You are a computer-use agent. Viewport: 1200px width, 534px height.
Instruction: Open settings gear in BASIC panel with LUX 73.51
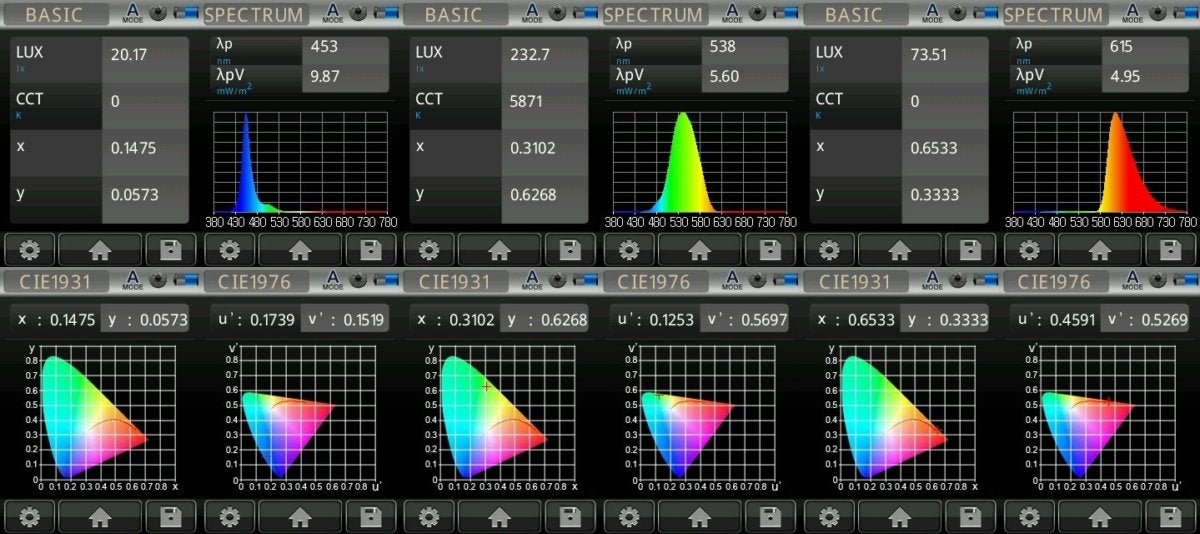(829, 249)
